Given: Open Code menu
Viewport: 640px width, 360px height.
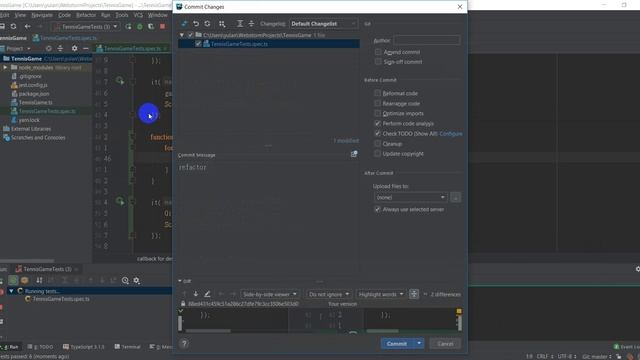Looking at the screenshot, I should (x=64, y=15).
